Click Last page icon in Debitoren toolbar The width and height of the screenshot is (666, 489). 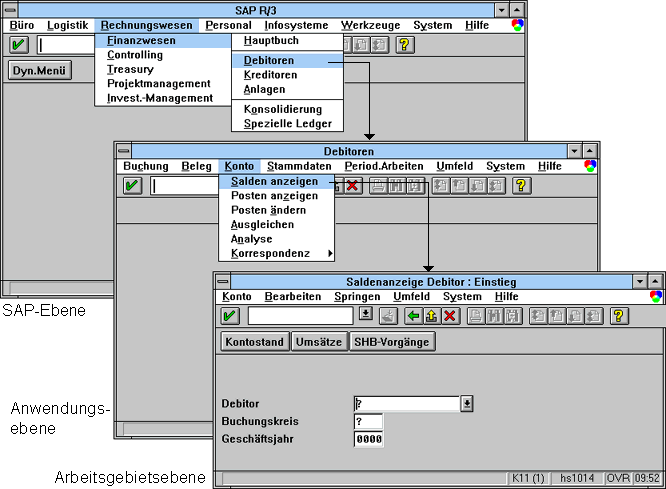[x=496, y=186]
